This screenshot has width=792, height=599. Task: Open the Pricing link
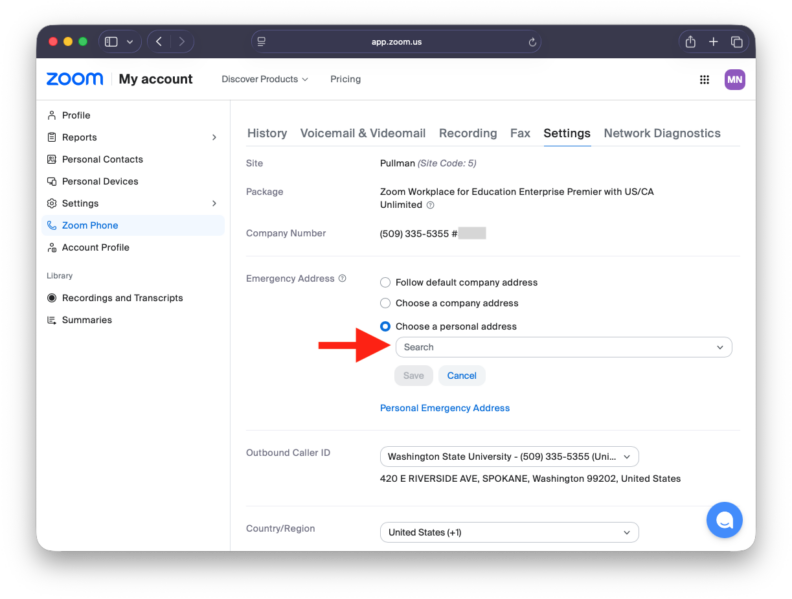pyautogui.click(x=345, y=79)
